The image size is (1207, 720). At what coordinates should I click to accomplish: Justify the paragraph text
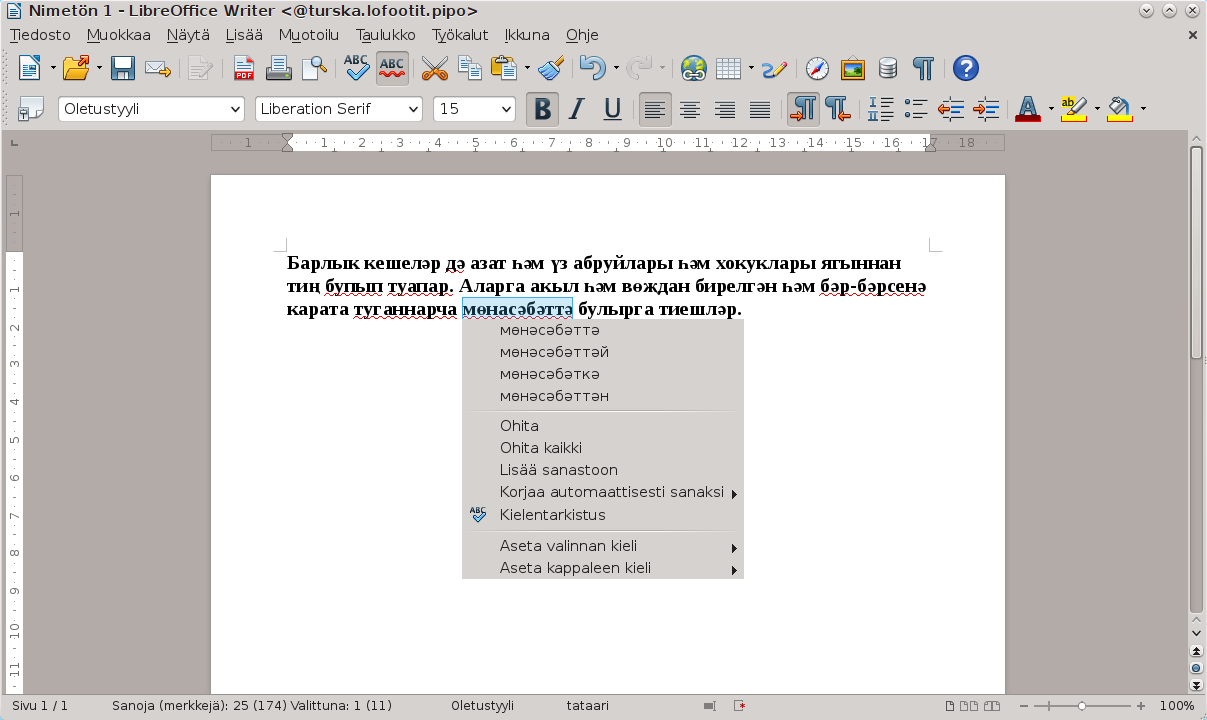pyautogui.click(x=761, y=109)
